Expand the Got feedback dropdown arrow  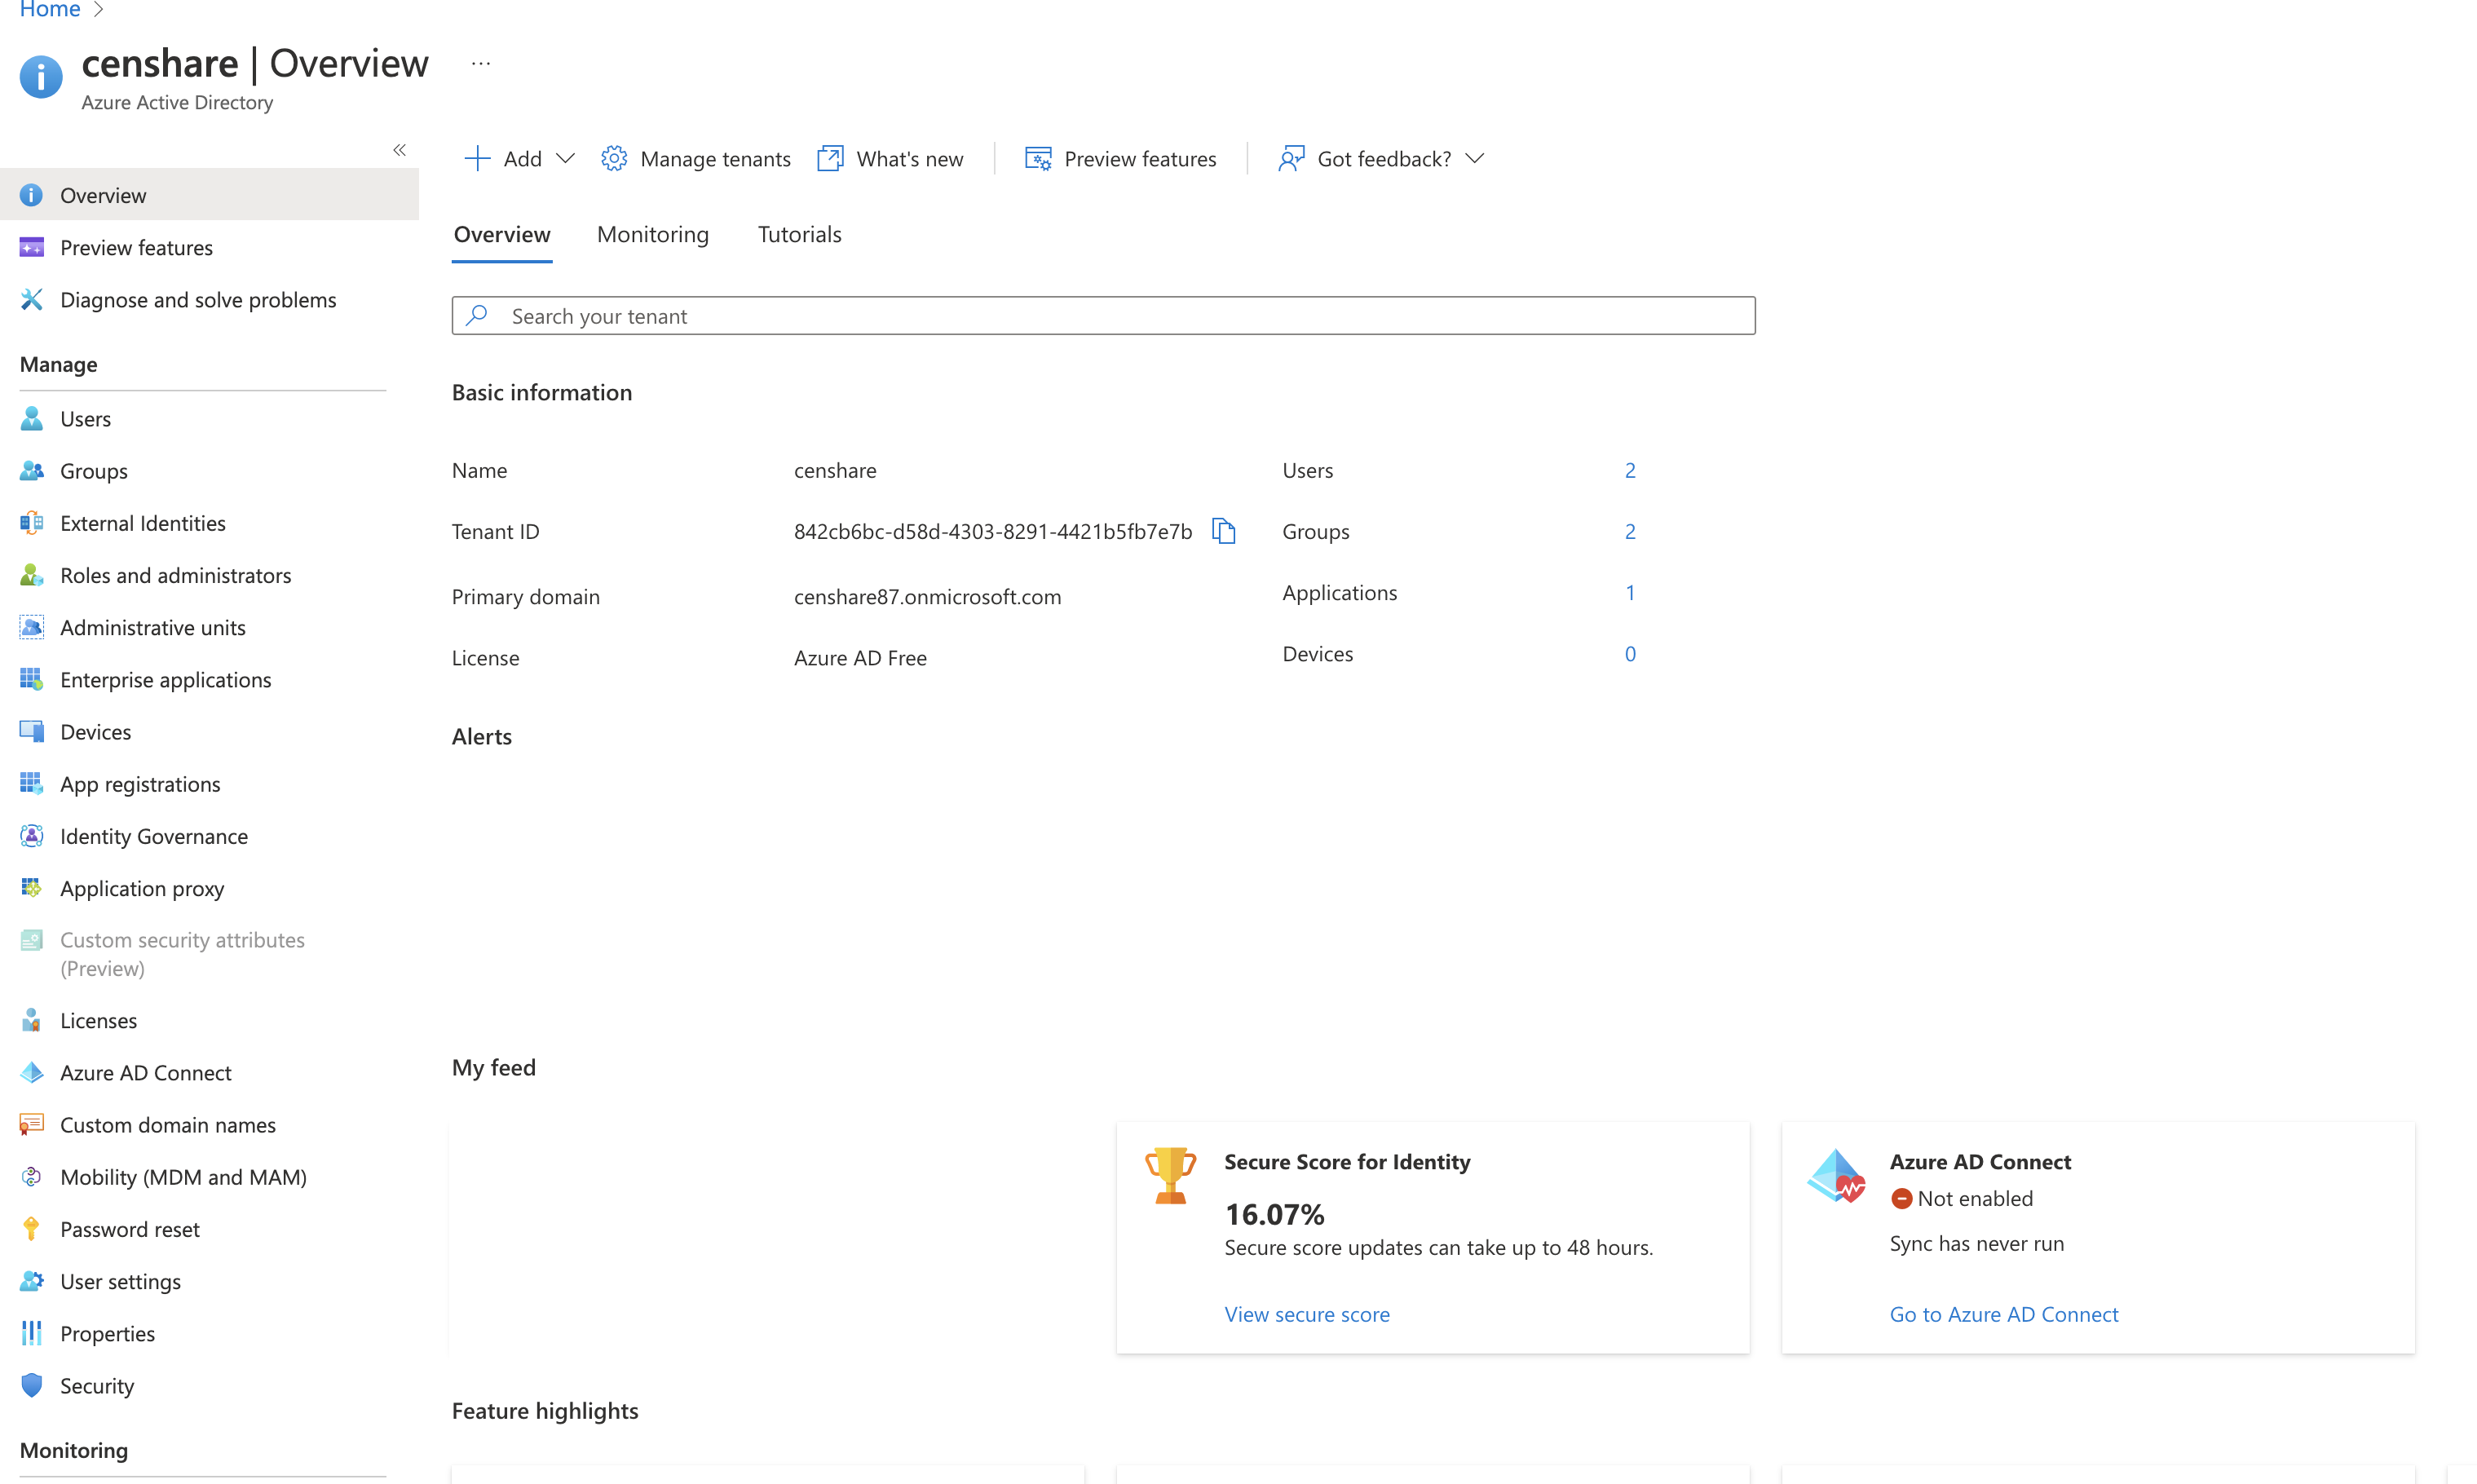1474,159
